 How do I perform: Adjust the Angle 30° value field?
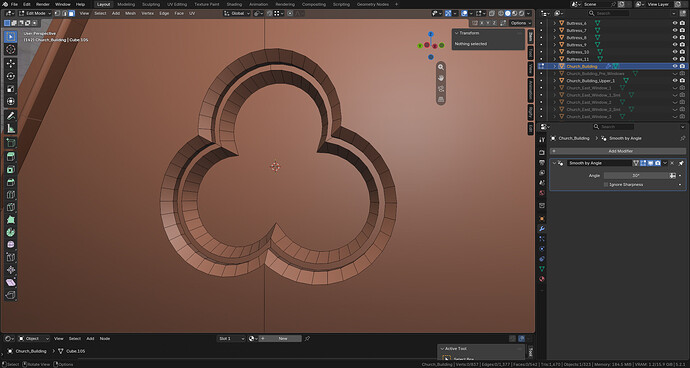(x=636, y=175)
